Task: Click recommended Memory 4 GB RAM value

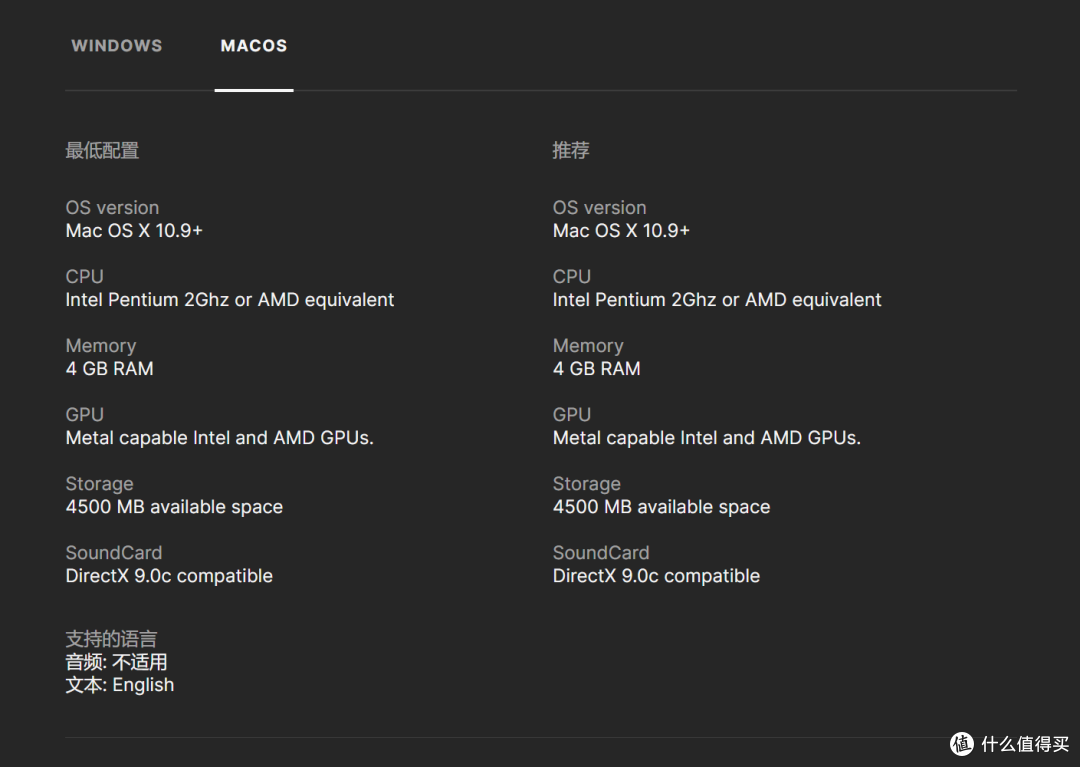Action: [596, 369]
